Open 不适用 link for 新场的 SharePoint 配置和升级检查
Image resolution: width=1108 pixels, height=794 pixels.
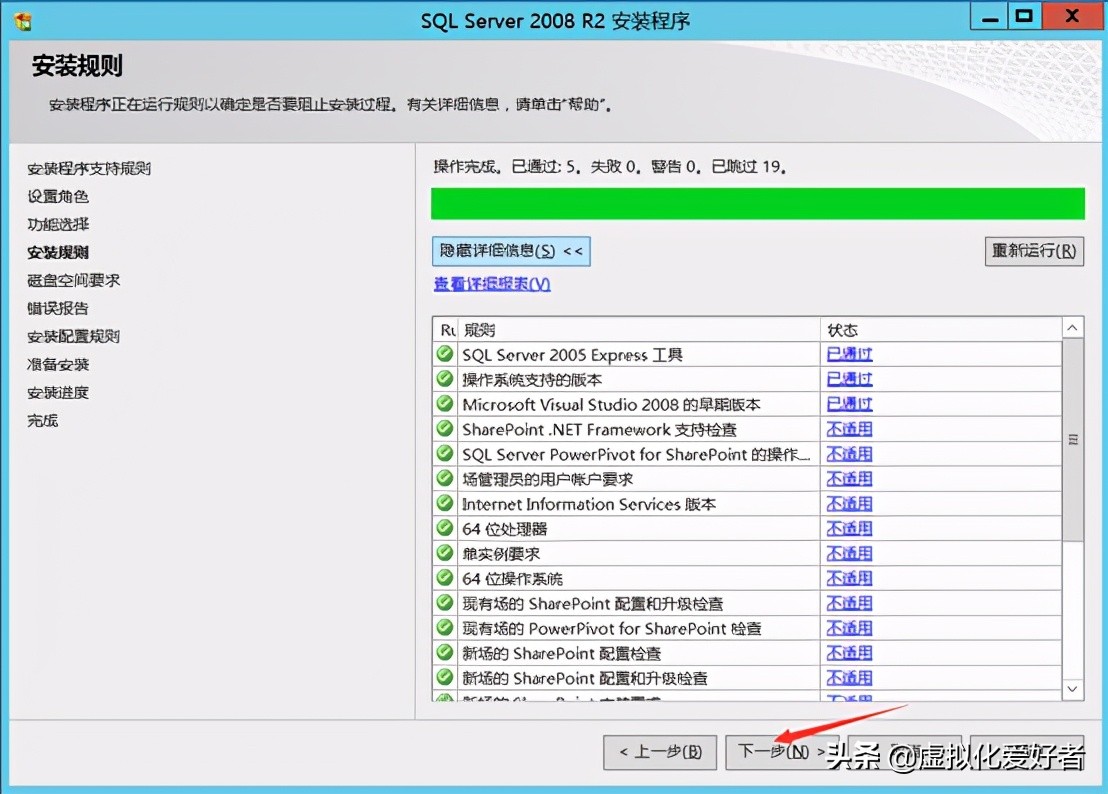pyautogui.click(x=849, y=677)
